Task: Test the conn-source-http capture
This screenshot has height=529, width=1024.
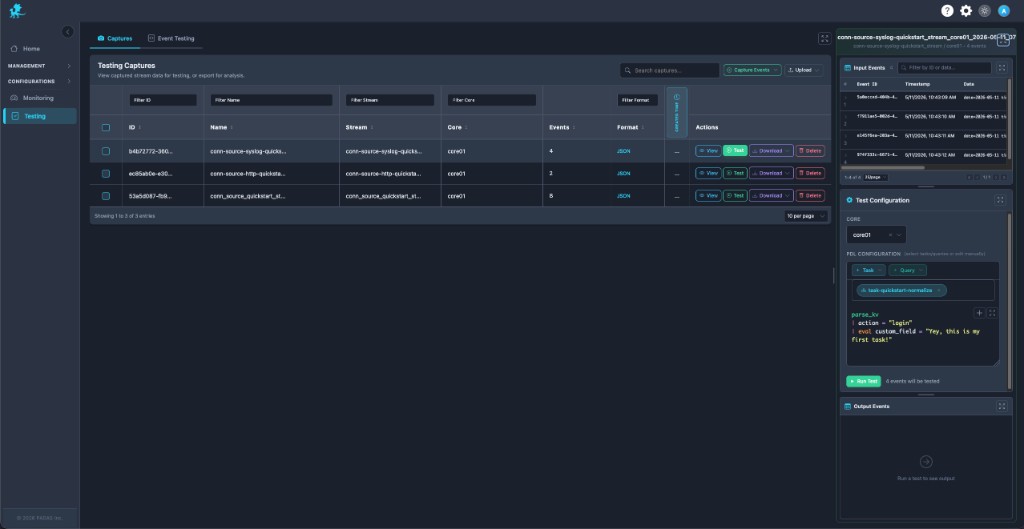Action: tap(735, 173)
